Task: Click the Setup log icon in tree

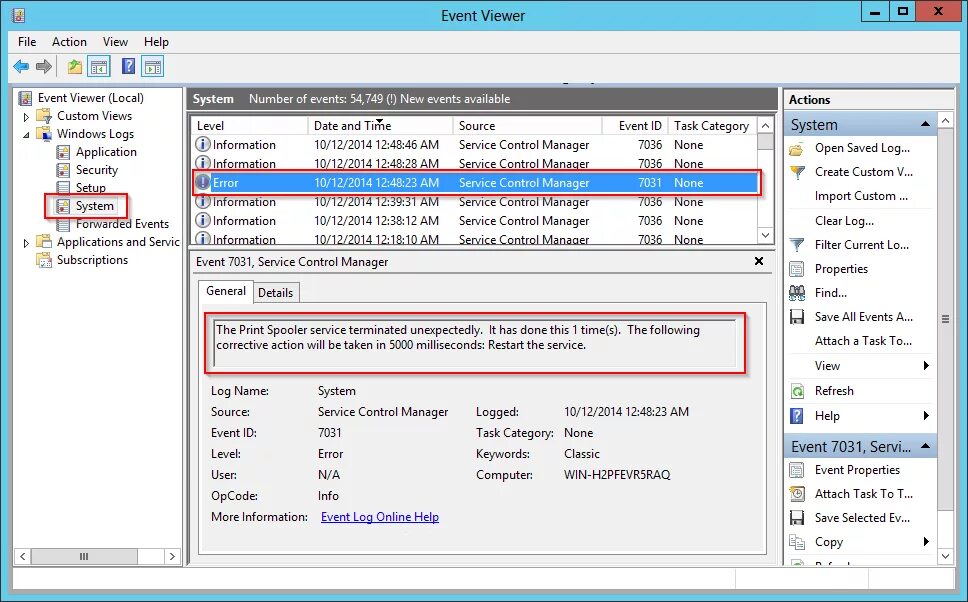Action: pyautogui.click(x=63, y=188)
